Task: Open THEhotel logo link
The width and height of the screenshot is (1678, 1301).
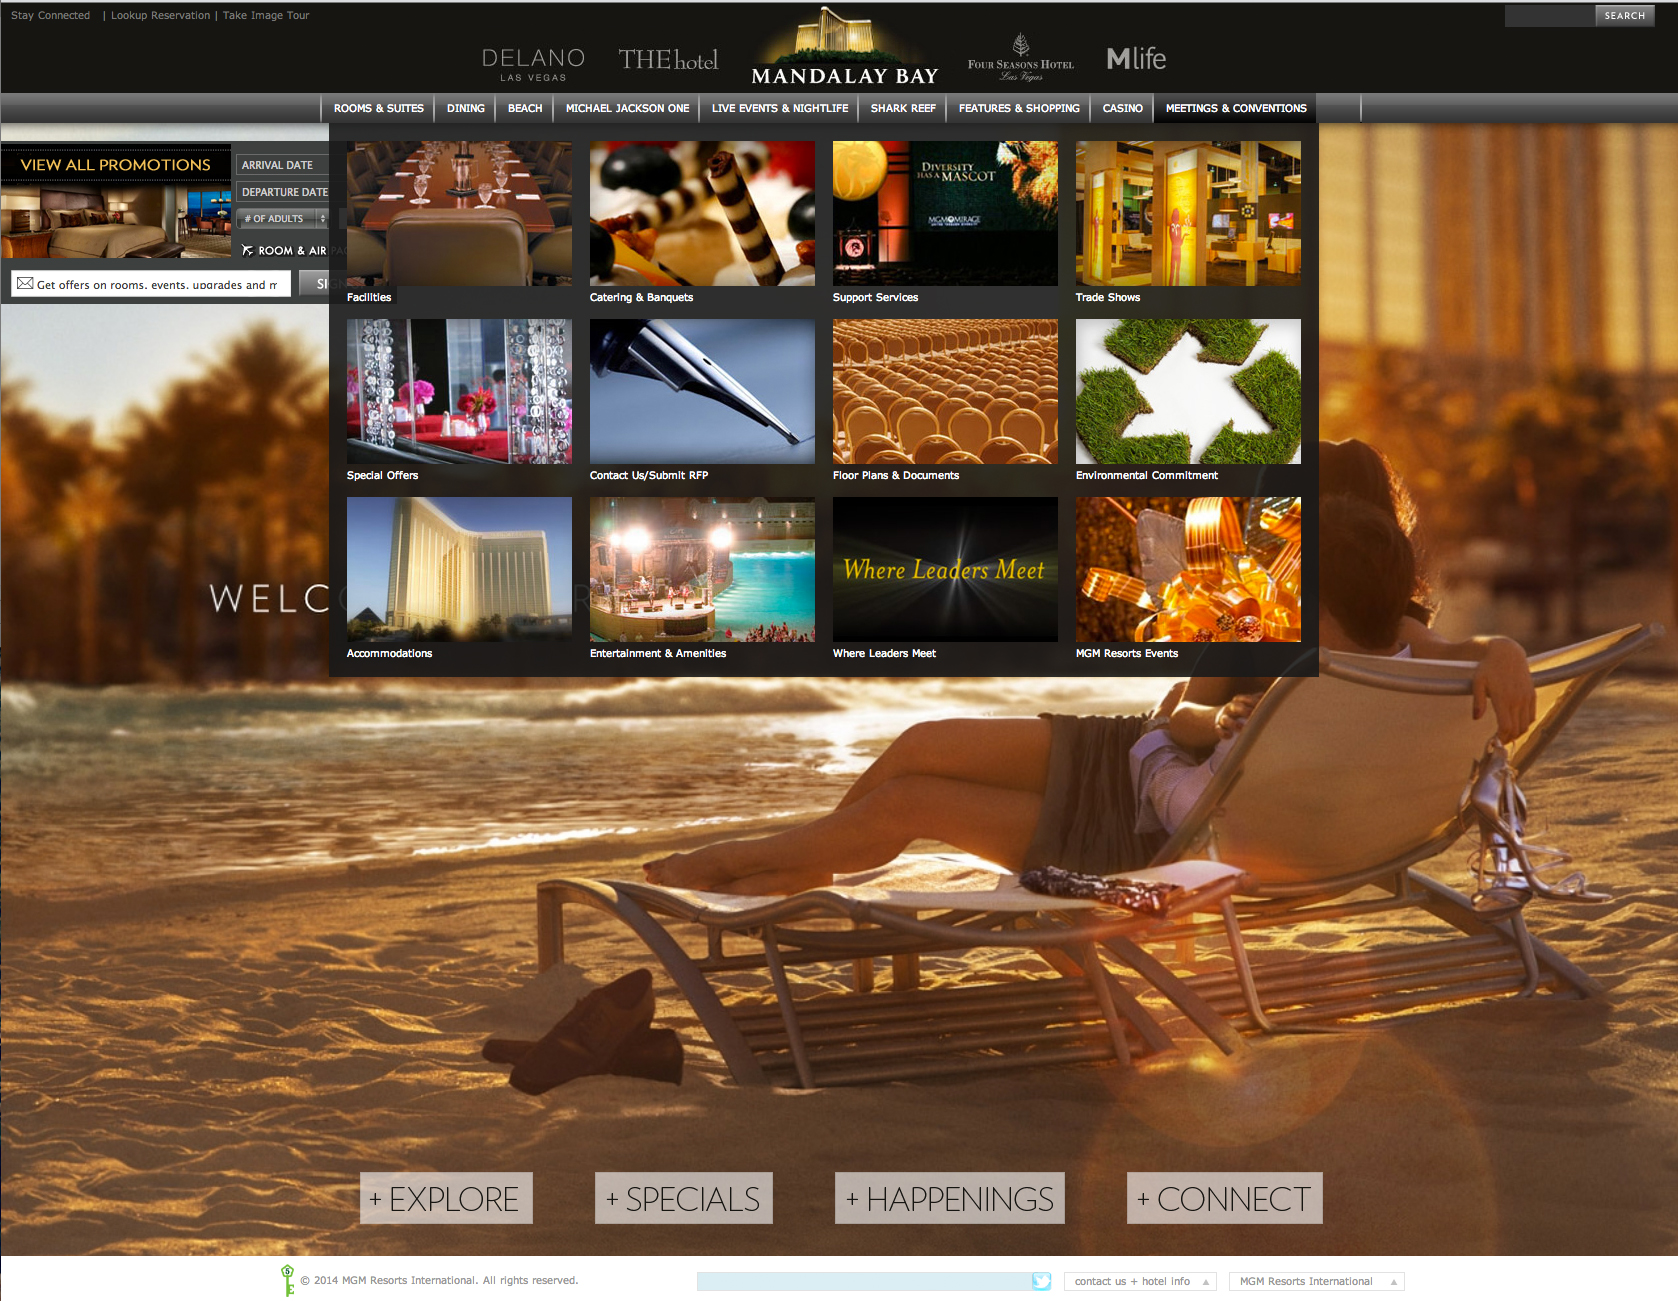Action: 668,60
